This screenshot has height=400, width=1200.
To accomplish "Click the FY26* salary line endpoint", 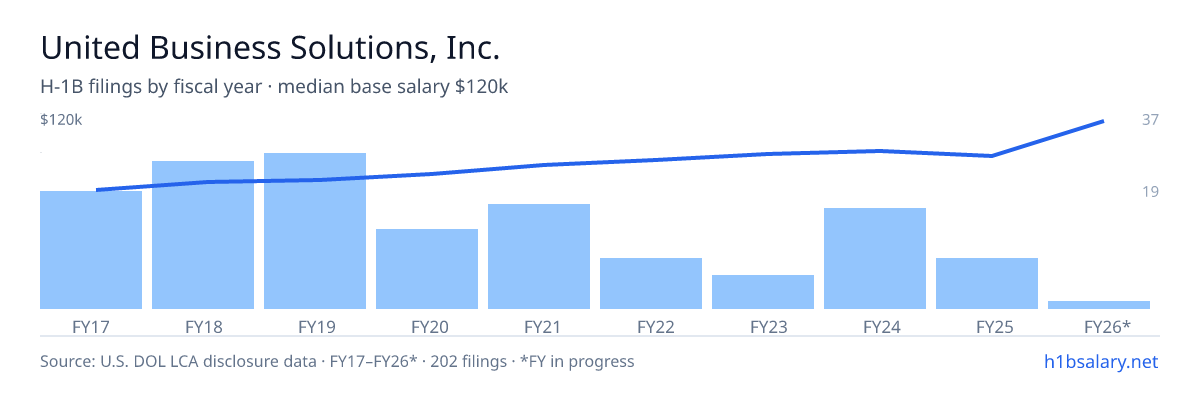I will click(1103, 121).
